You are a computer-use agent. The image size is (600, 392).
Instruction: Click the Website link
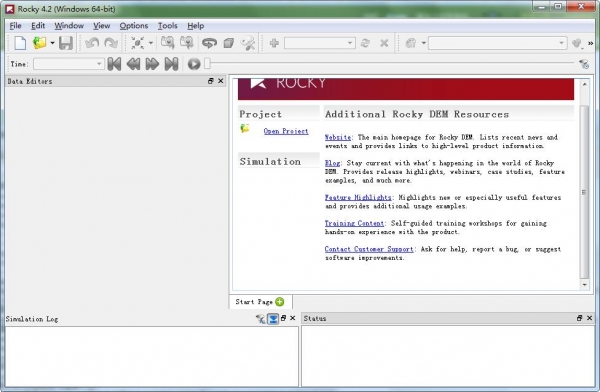[x=338, y=137]
